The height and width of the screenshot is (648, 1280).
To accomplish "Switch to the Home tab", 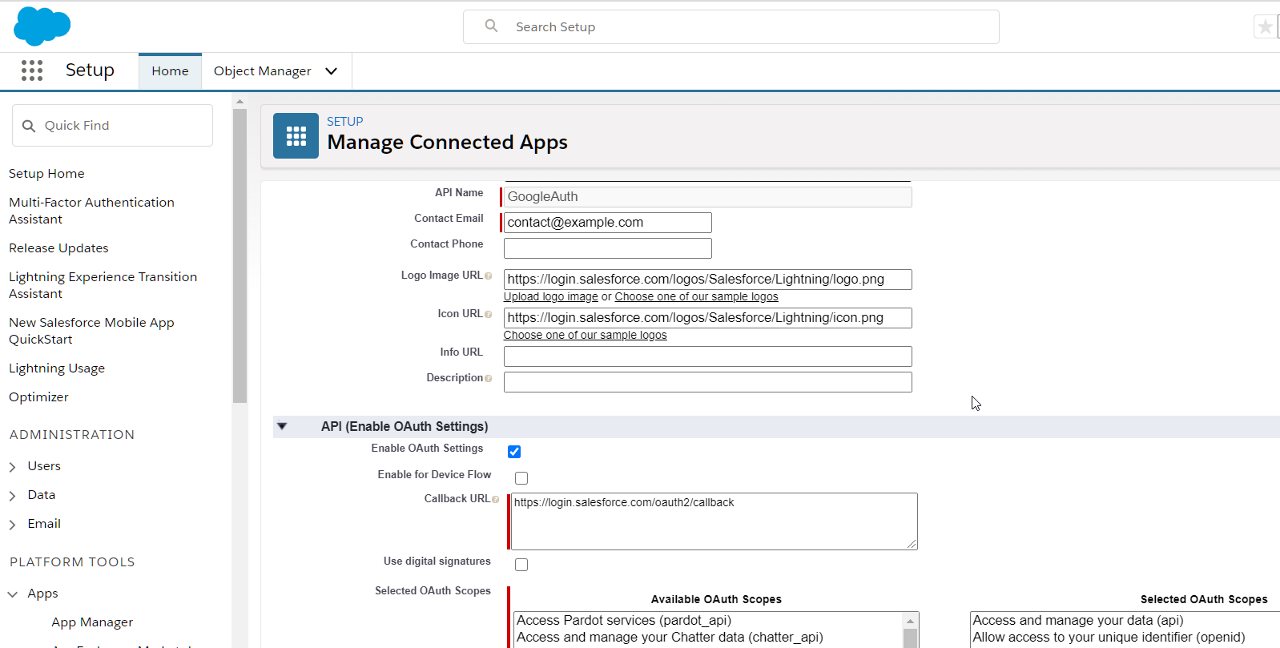I will [x=170, y=71].
